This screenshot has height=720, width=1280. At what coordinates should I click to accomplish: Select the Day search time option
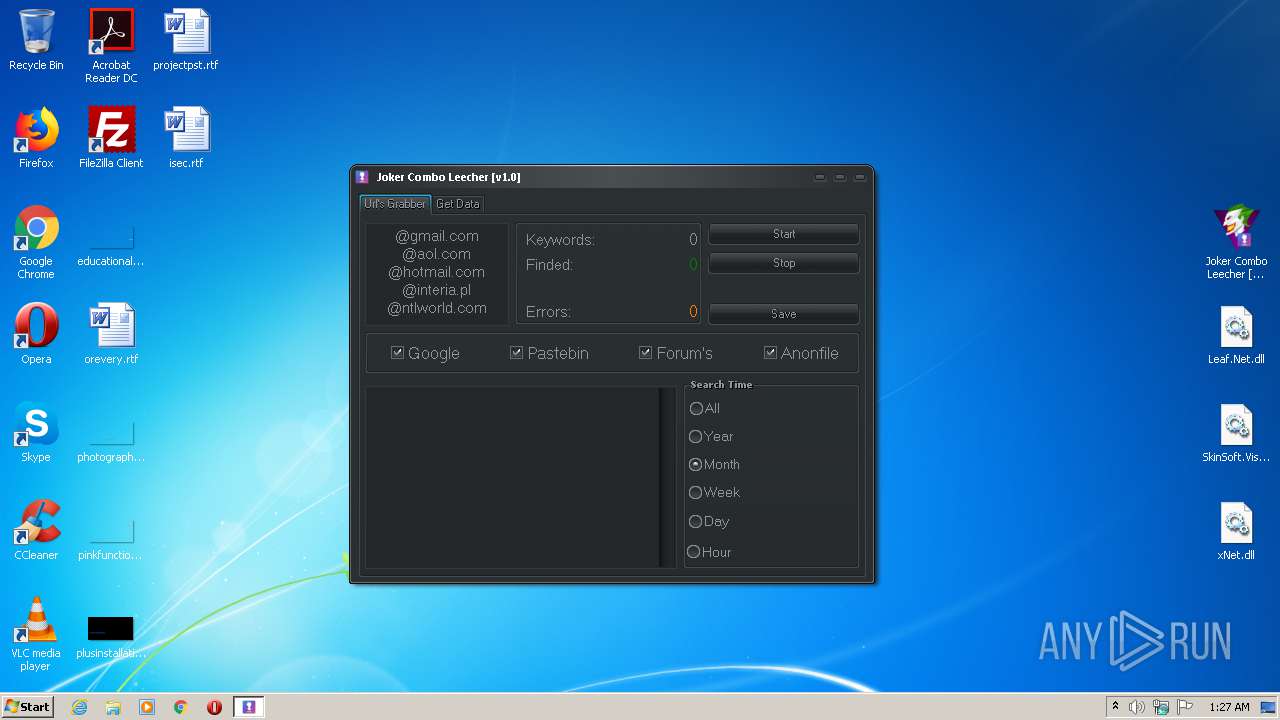(x=696, y=521)
